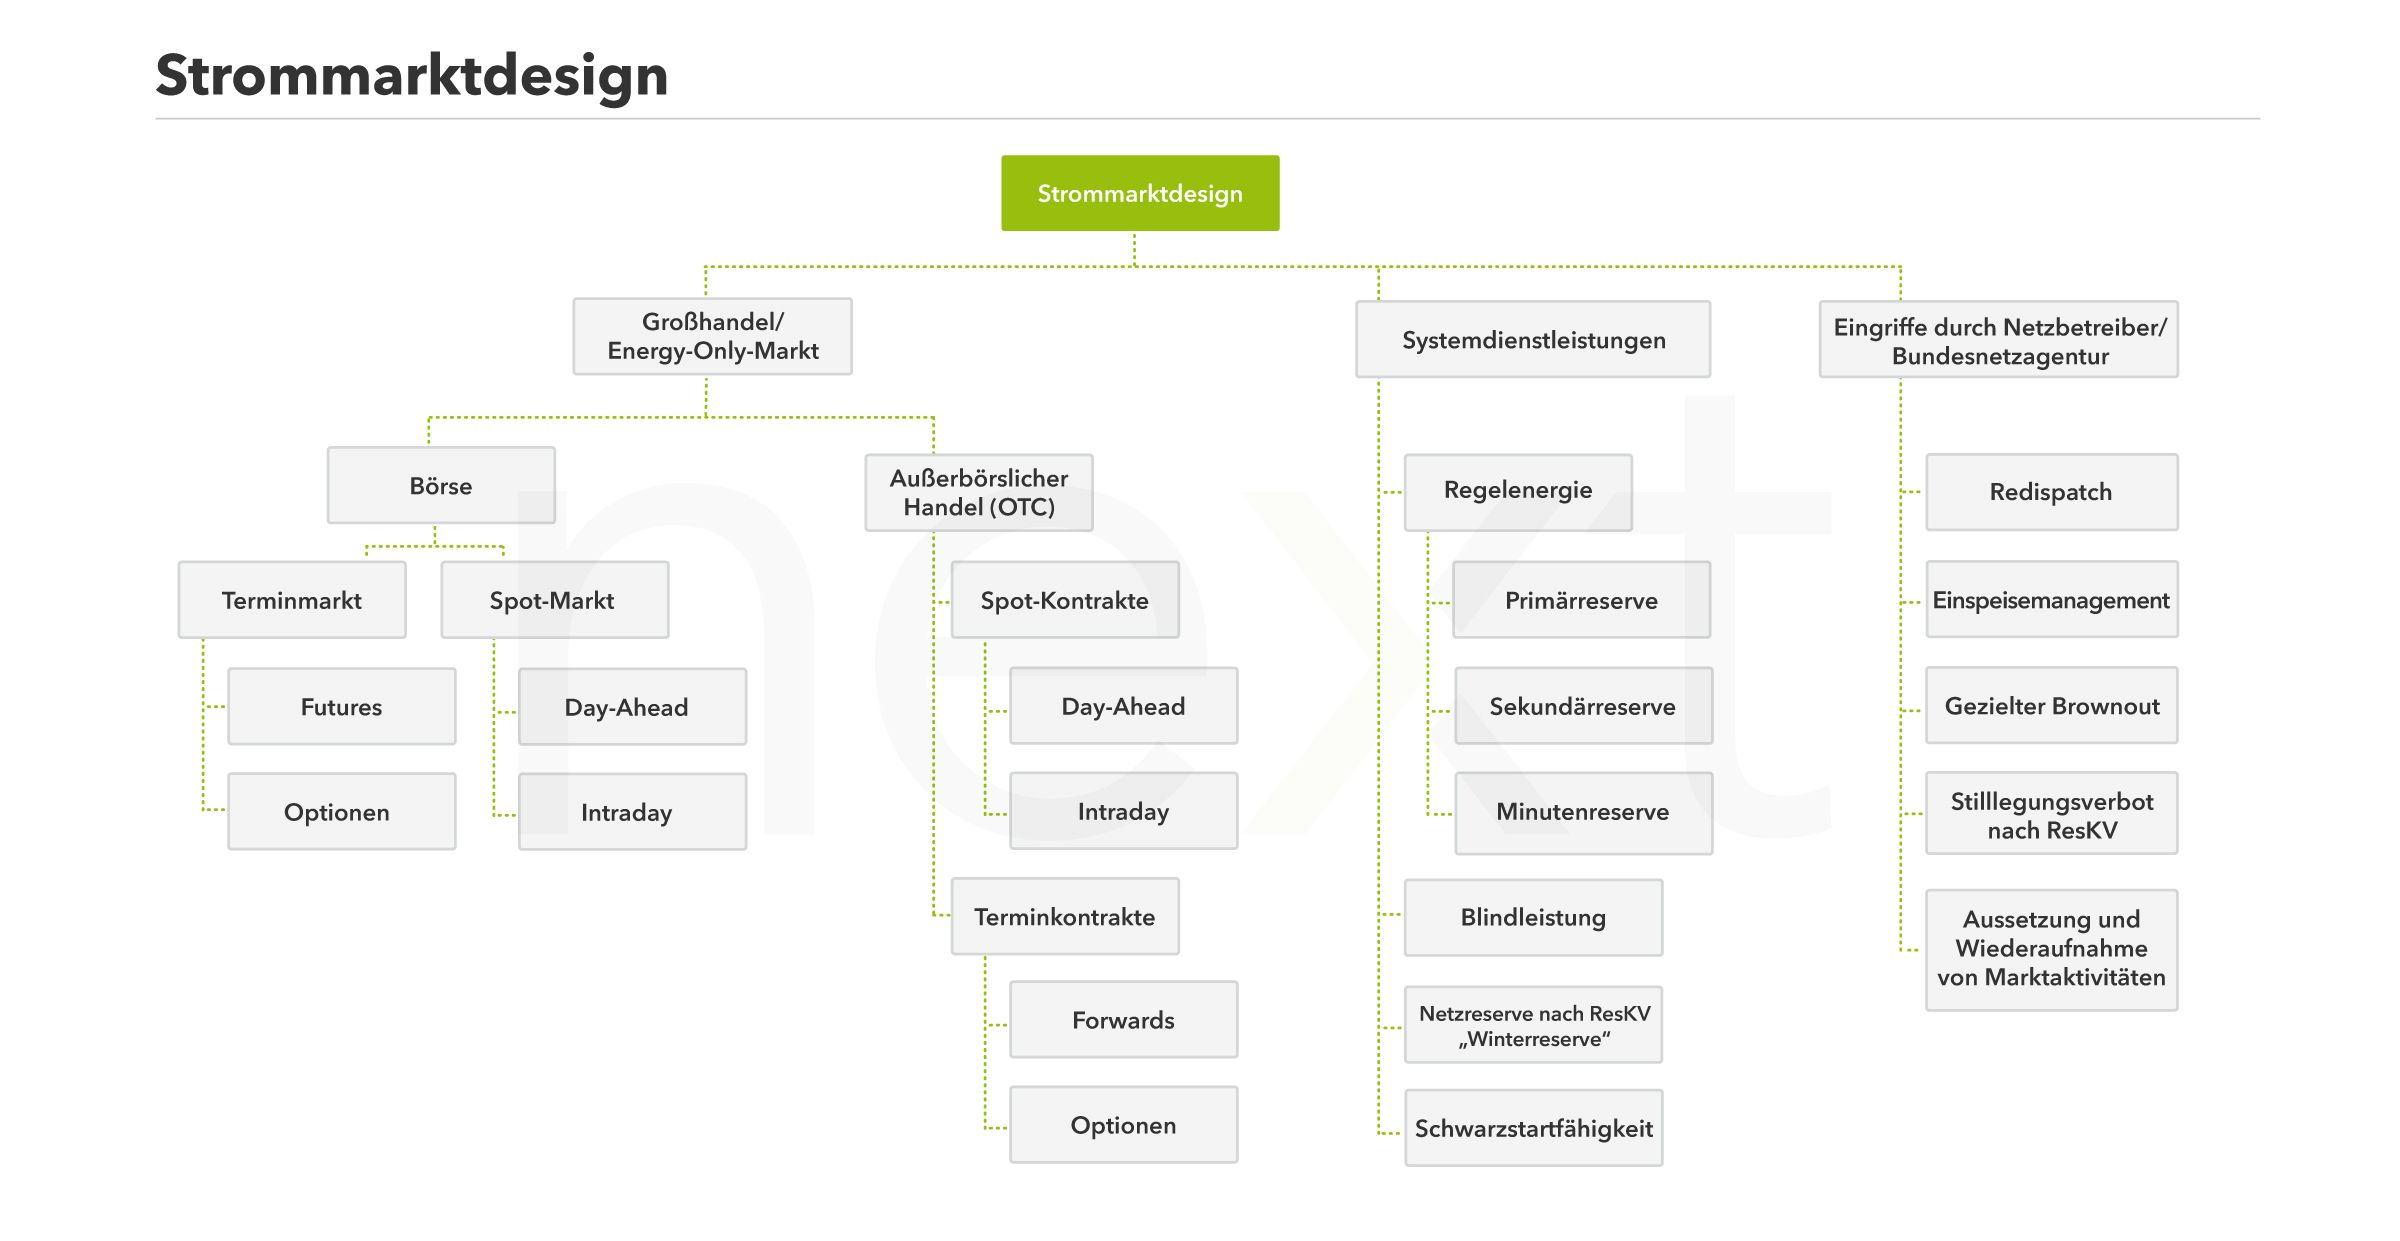Click the Minutenreserve box
The height and width of the screenshot is (1241, 2400).
tap(1583, 812)
